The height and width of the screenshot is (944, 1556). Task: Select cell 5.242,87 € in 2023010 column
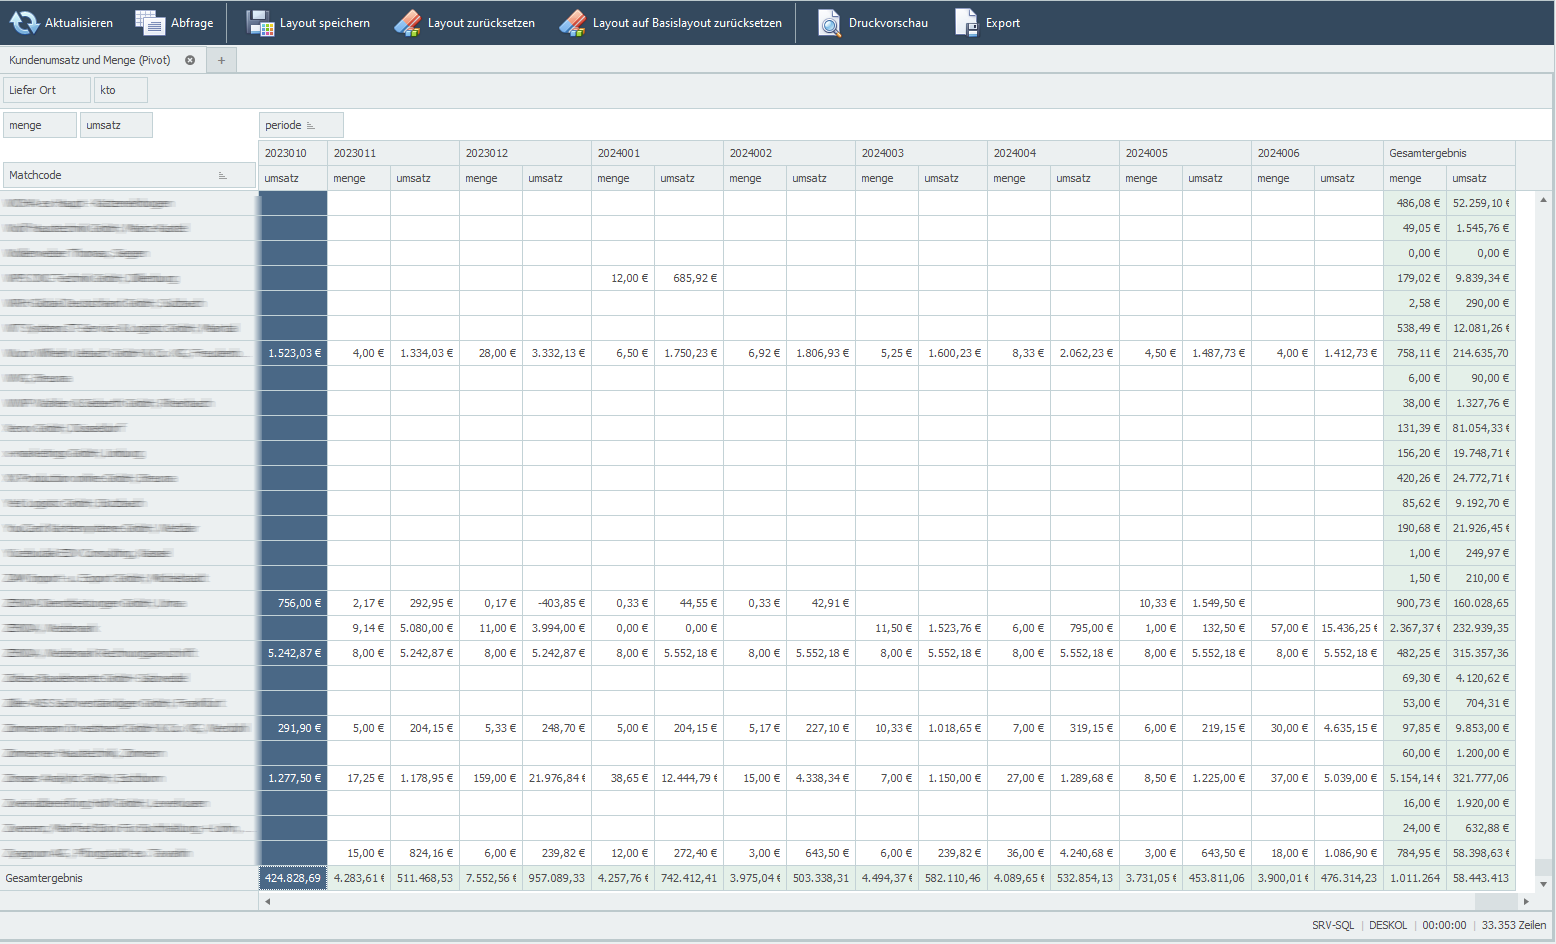[x=293, y=653]
